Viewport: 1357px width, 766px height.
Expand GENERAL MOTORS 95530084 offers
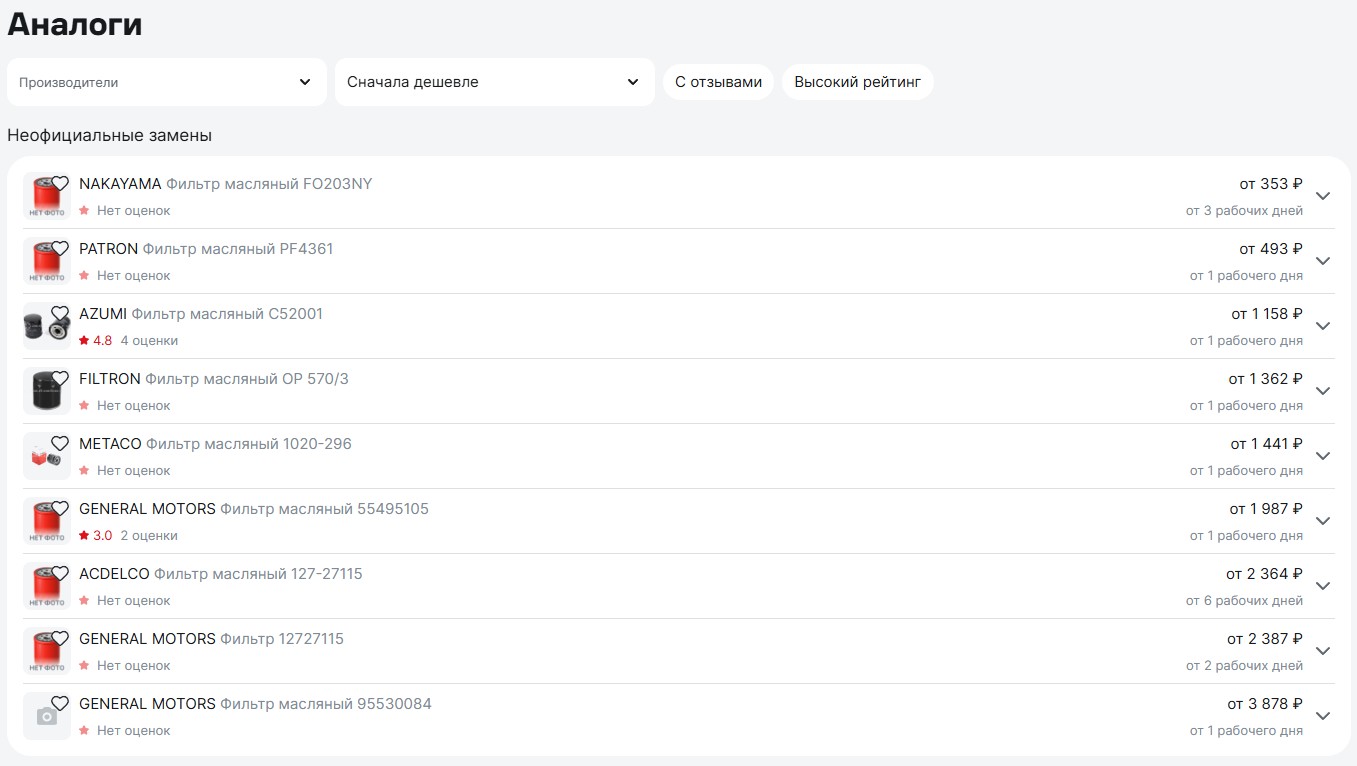[x=1323, y=716]
